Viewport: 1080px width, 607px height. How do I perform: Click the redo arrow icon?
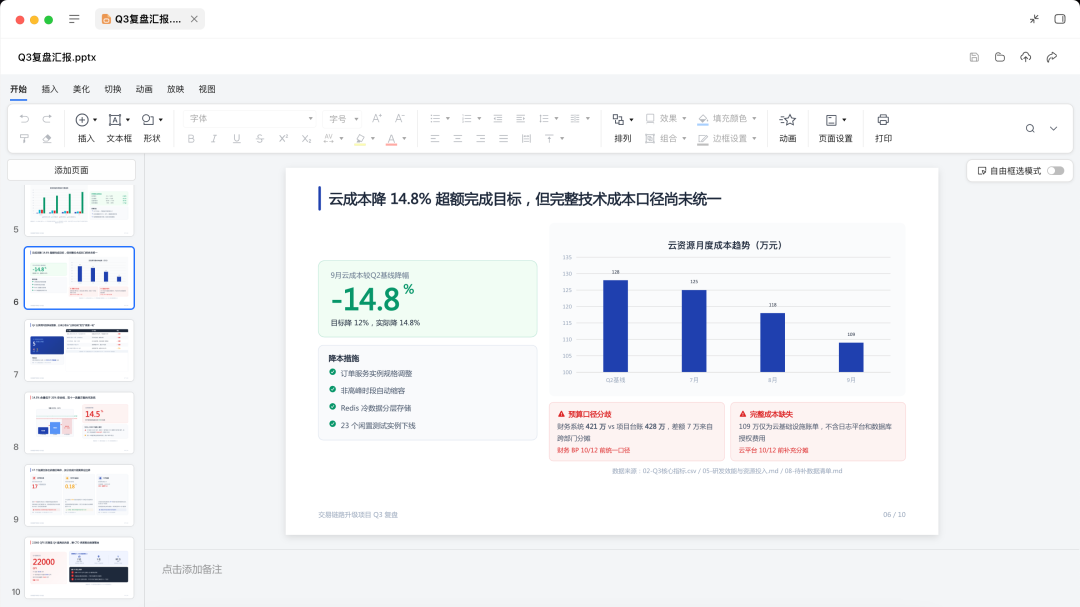pyautogui.click(x=47, y=119)
